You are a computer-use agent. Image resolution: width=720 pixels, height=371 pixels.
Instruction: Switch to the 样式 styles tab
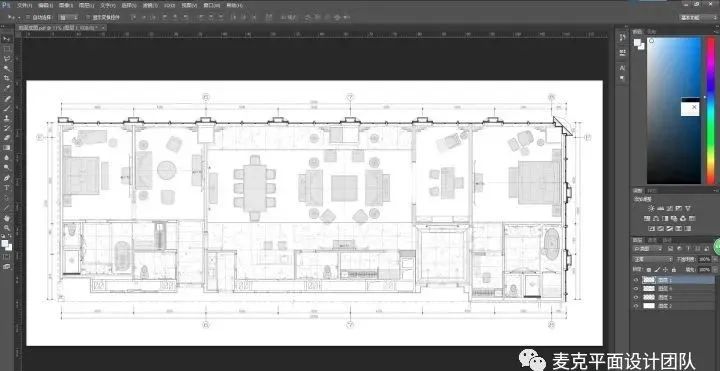tap(652, 190)
